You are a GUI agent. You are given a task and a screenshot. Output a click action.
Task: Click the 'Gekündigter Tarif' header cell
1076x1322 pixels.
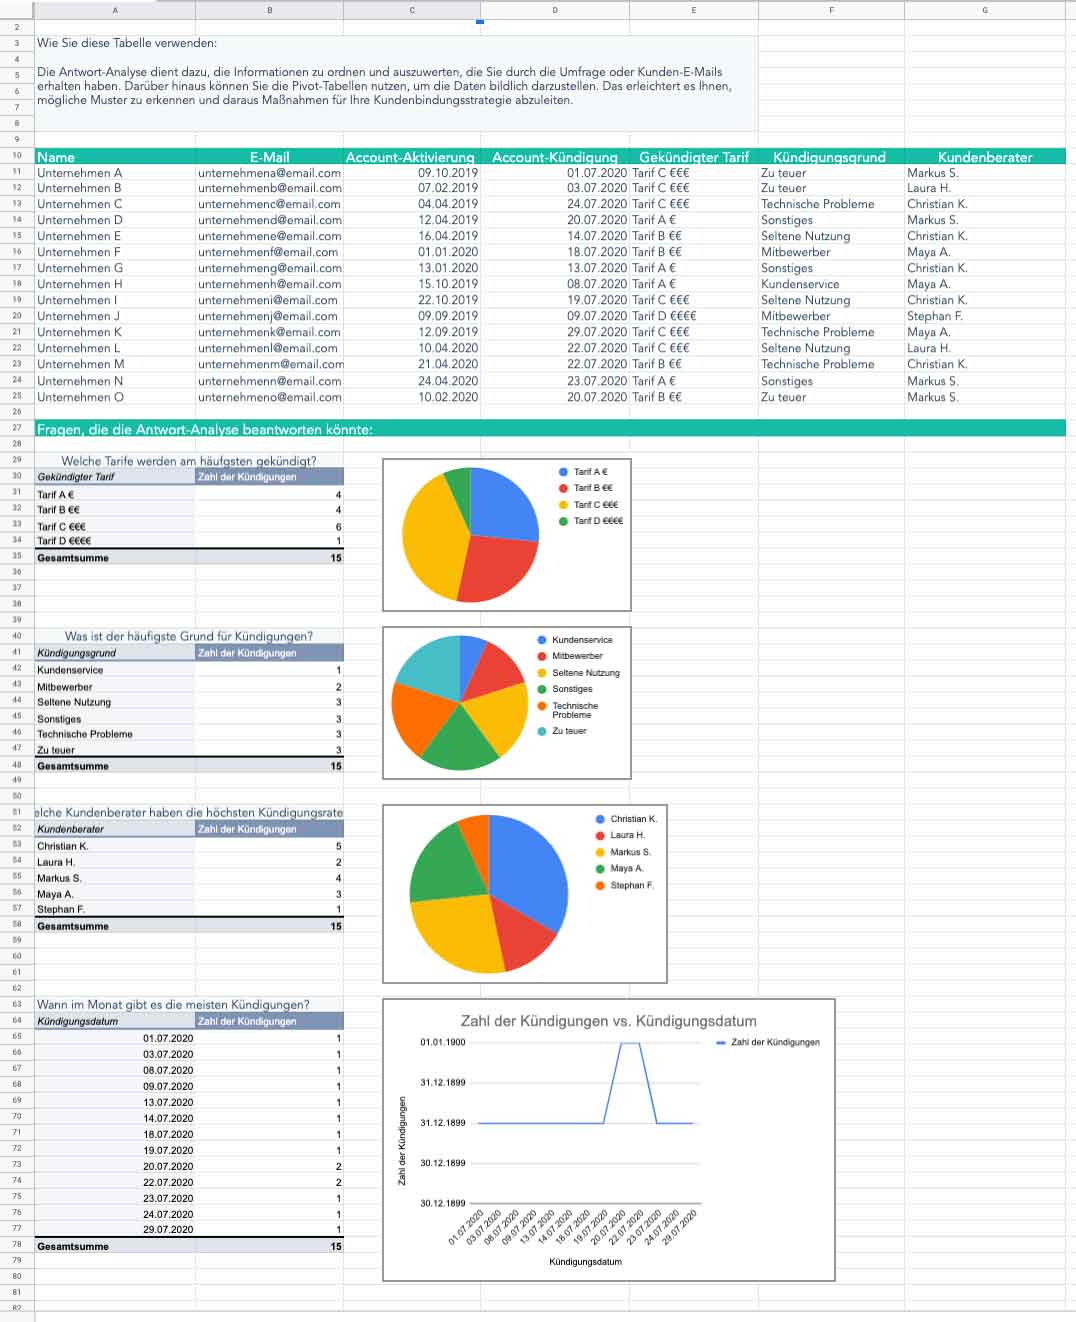coord(694,156)
